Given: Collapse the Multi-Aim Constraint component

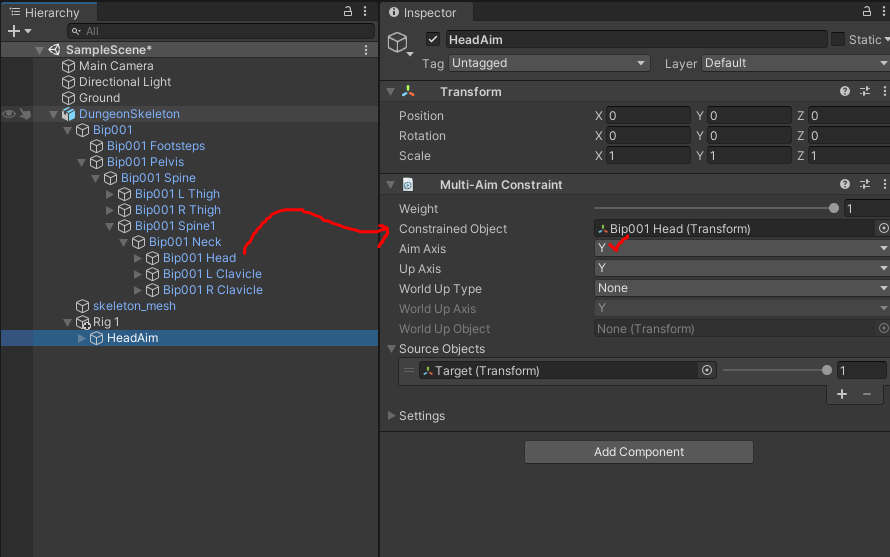Looking at the screenshot, I should pyautogui.click(x=391, y=185).
